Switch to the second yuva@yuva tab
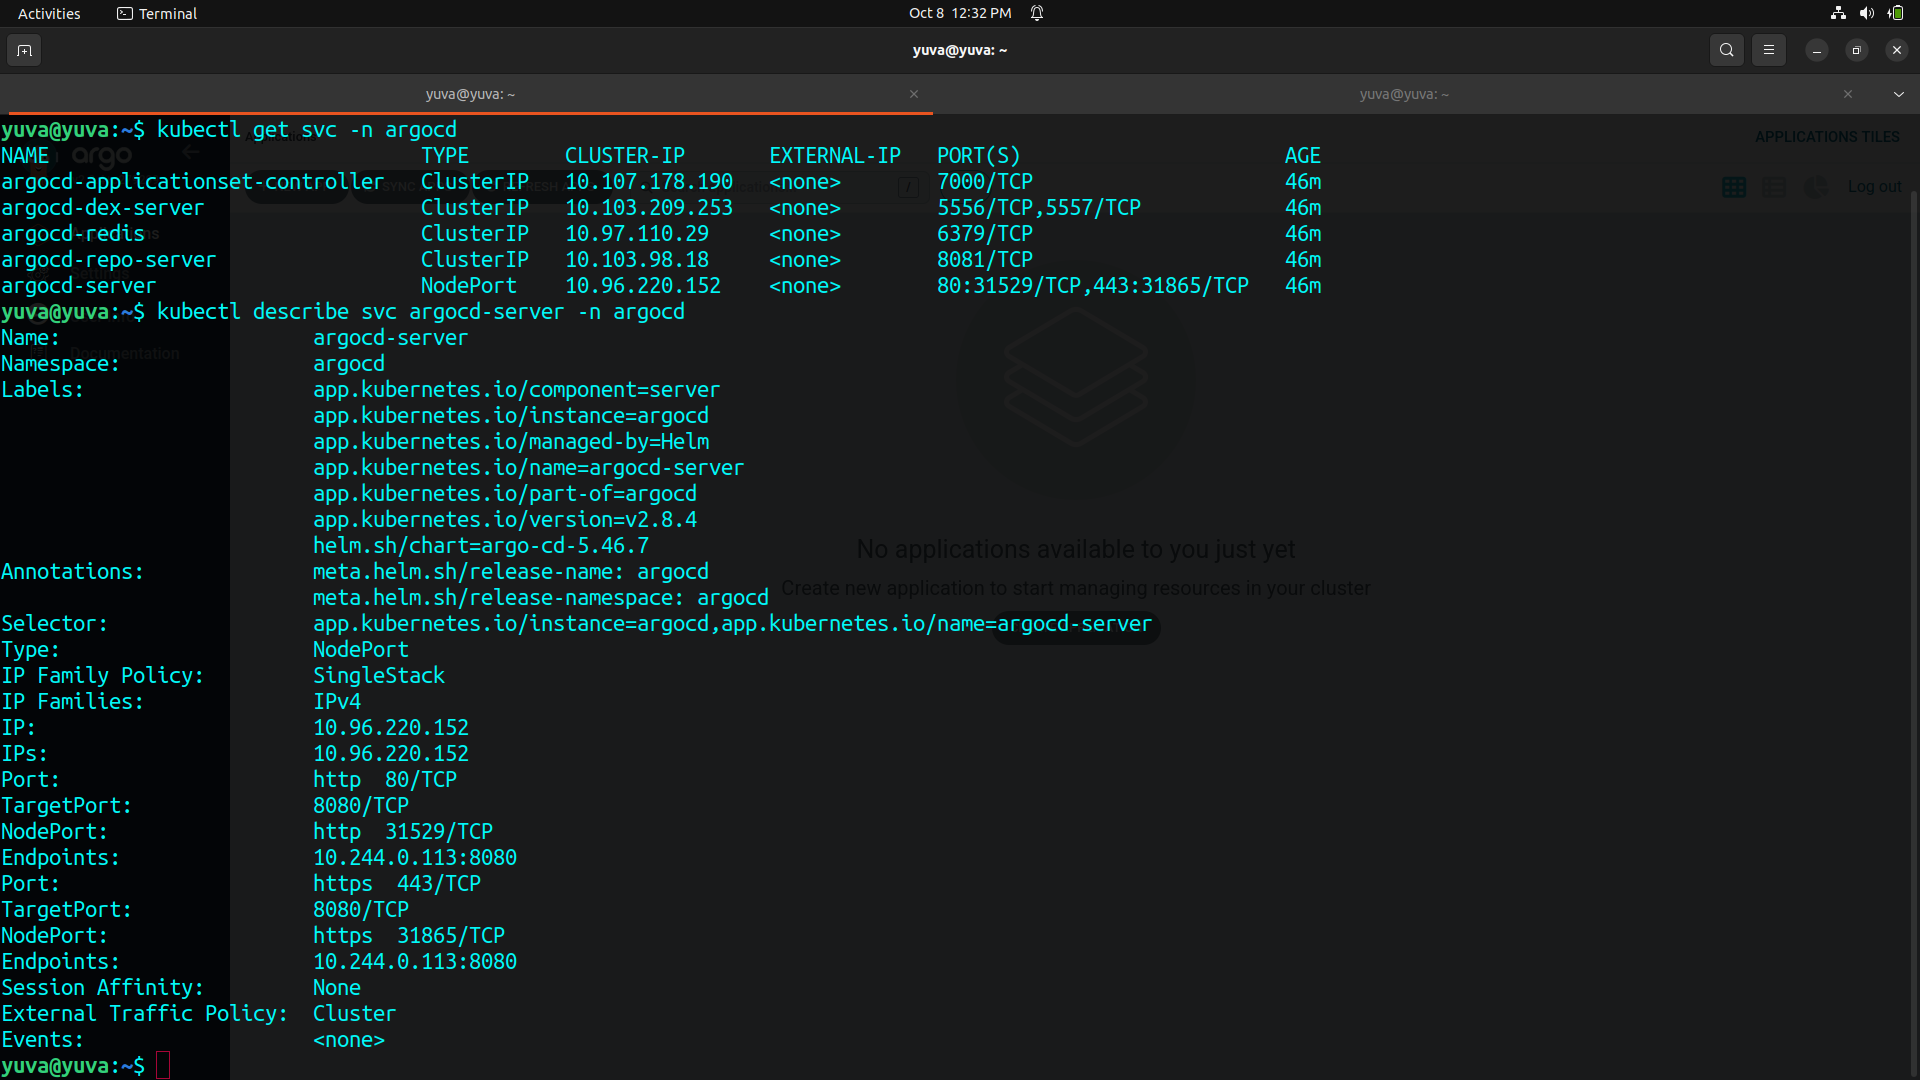This screenshot has height=1080, width=1920. coord(1404,94)
